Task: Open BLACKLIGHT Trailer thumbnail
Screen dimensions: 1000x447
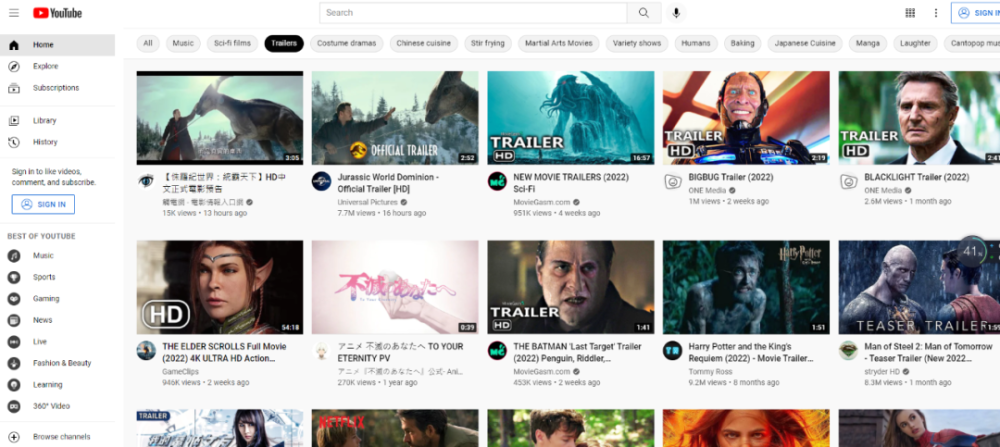Action: pyautogui.click(x=919, y=118)
